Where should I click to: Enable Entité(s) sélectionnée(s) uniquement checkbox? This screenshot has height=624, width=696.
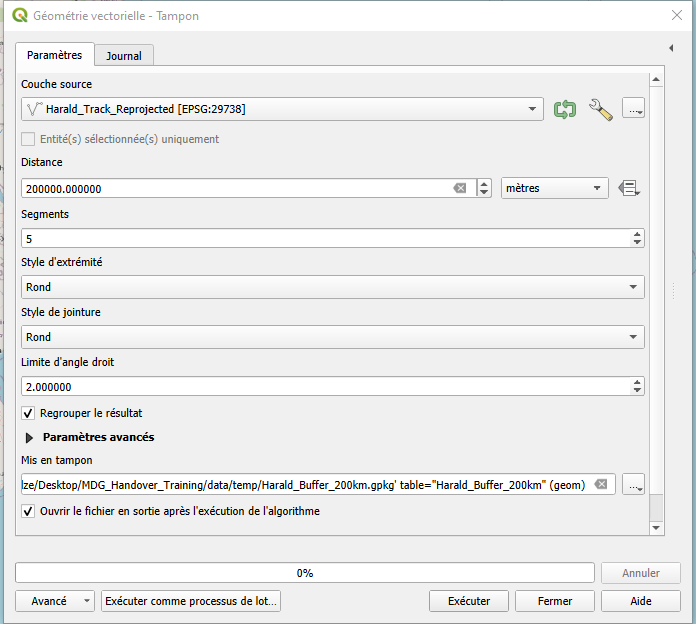(29, 139)
